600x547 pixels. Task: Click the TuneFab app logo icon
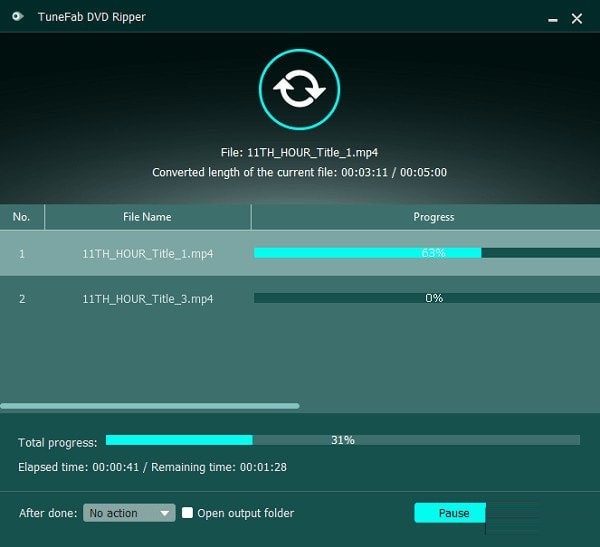pyautogui.click(x=18, y=16)
